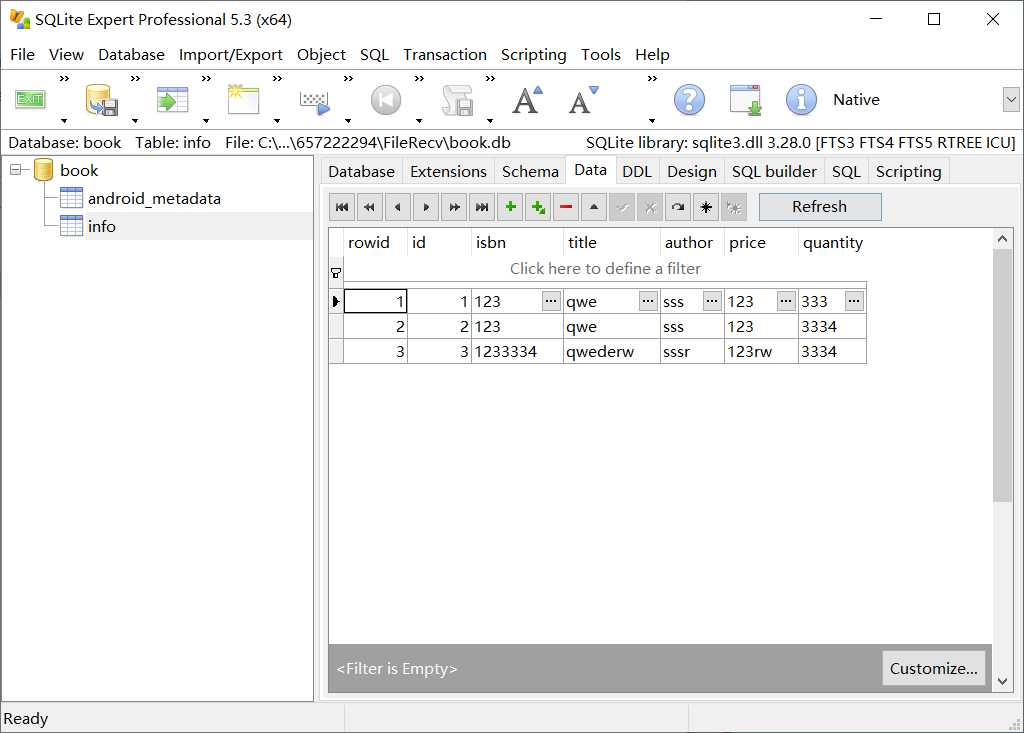
Task: Select the android_metadata table in tree
Action: tap(154, 199)
